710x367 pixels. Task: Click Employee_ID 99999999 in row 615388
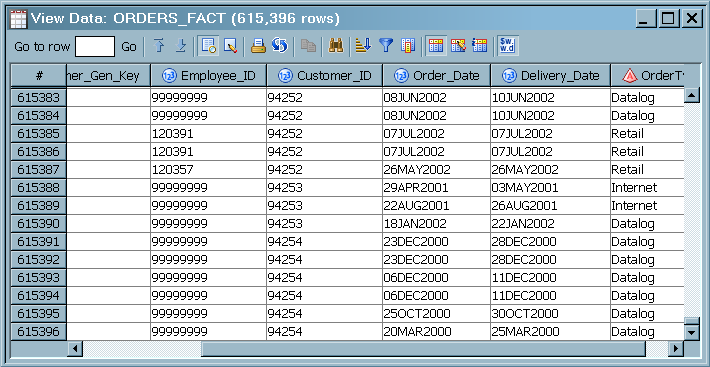click(x=208, y=188)
